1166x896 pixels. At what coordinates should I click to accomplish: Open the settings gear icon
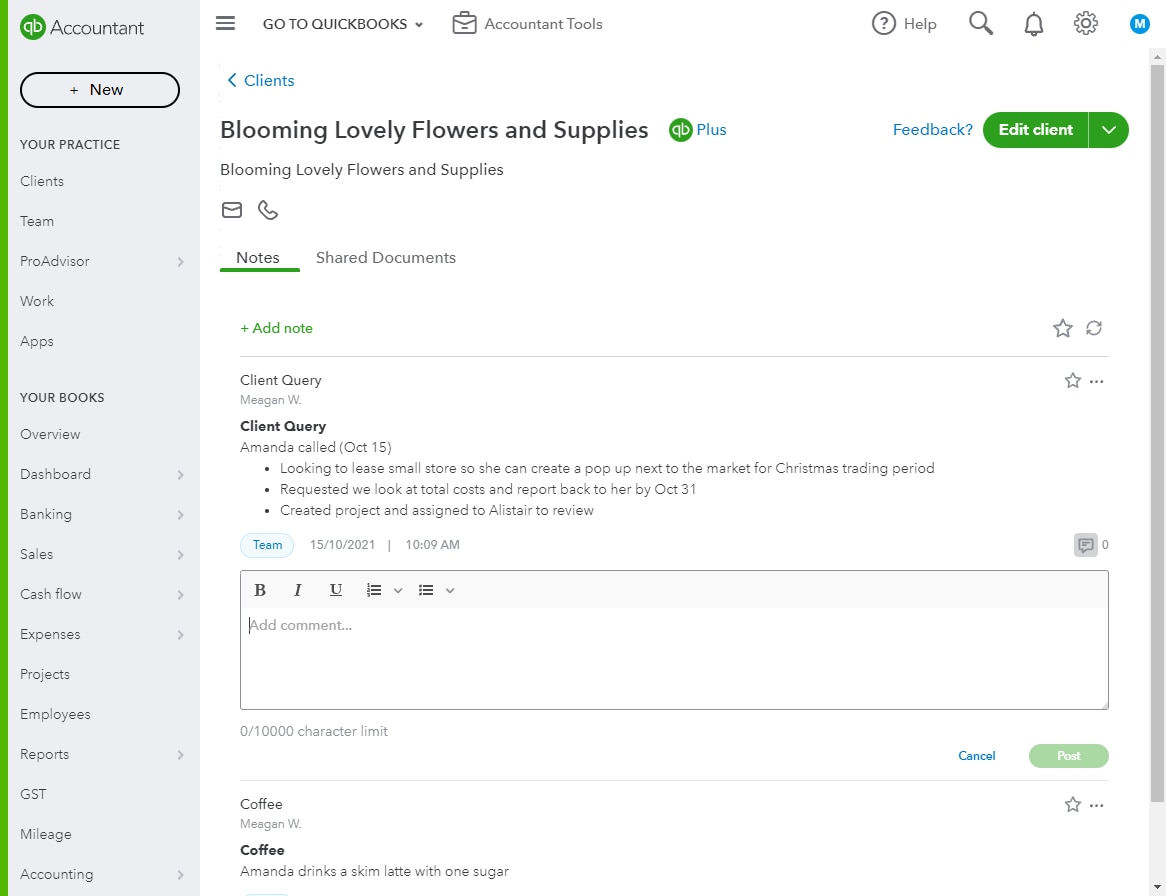(x=1086, y=24)
